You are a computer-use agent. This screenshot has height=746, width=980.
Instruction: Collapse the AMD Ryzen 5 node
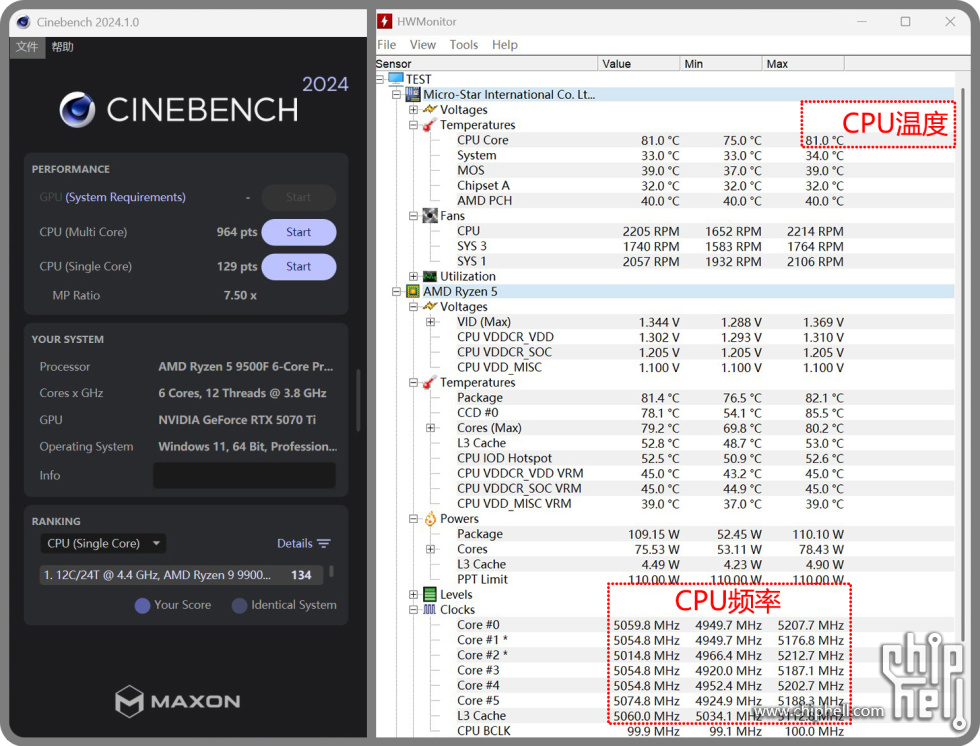(x=397, y=292)
